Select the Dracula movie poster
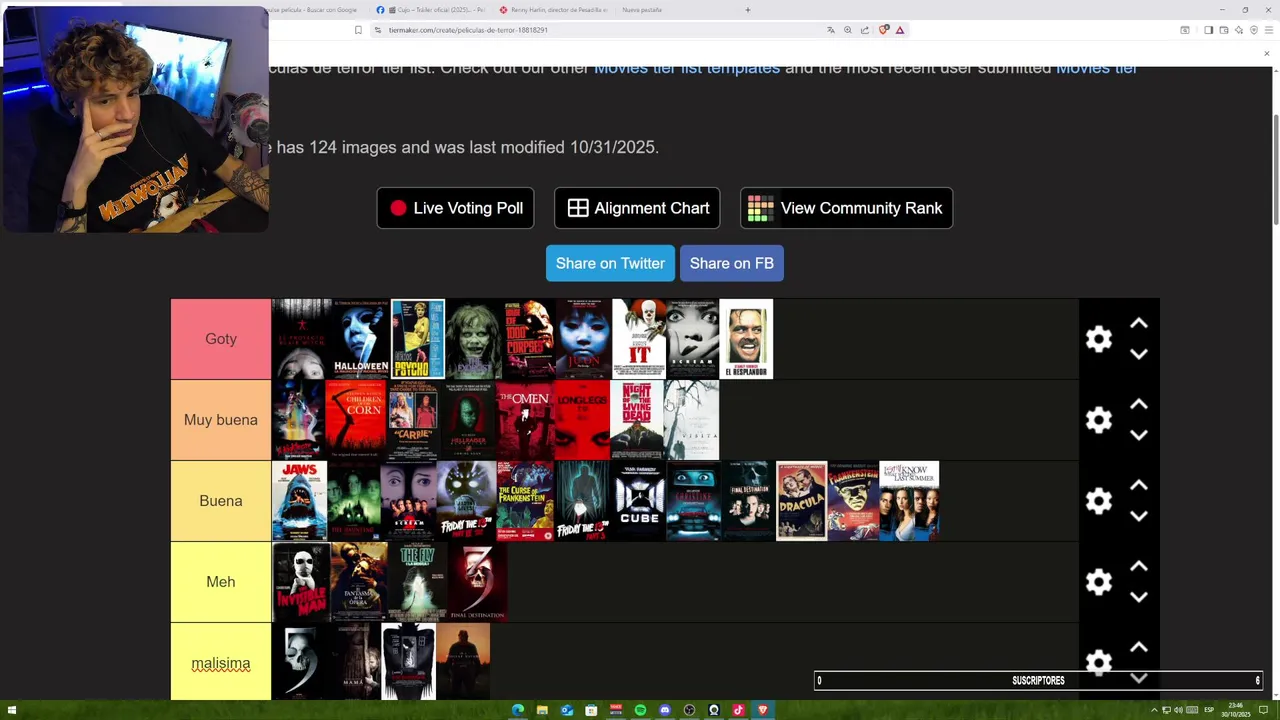Screen dimensions: 1280x720 point(802,501)
